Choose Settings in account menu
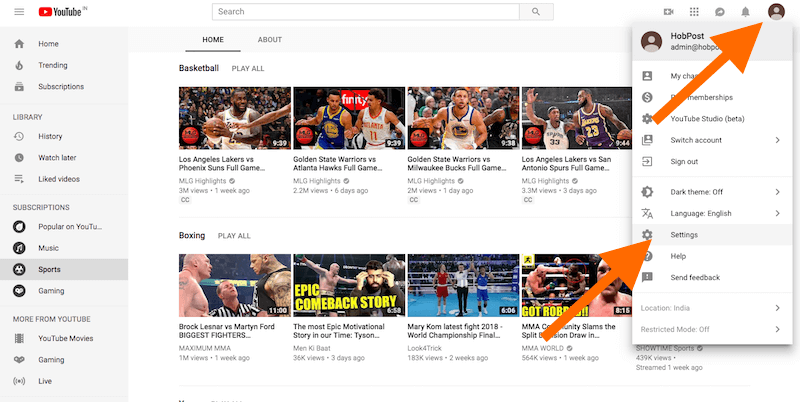The height and width of the screenshot is (402, 800). tap(712, 235)
